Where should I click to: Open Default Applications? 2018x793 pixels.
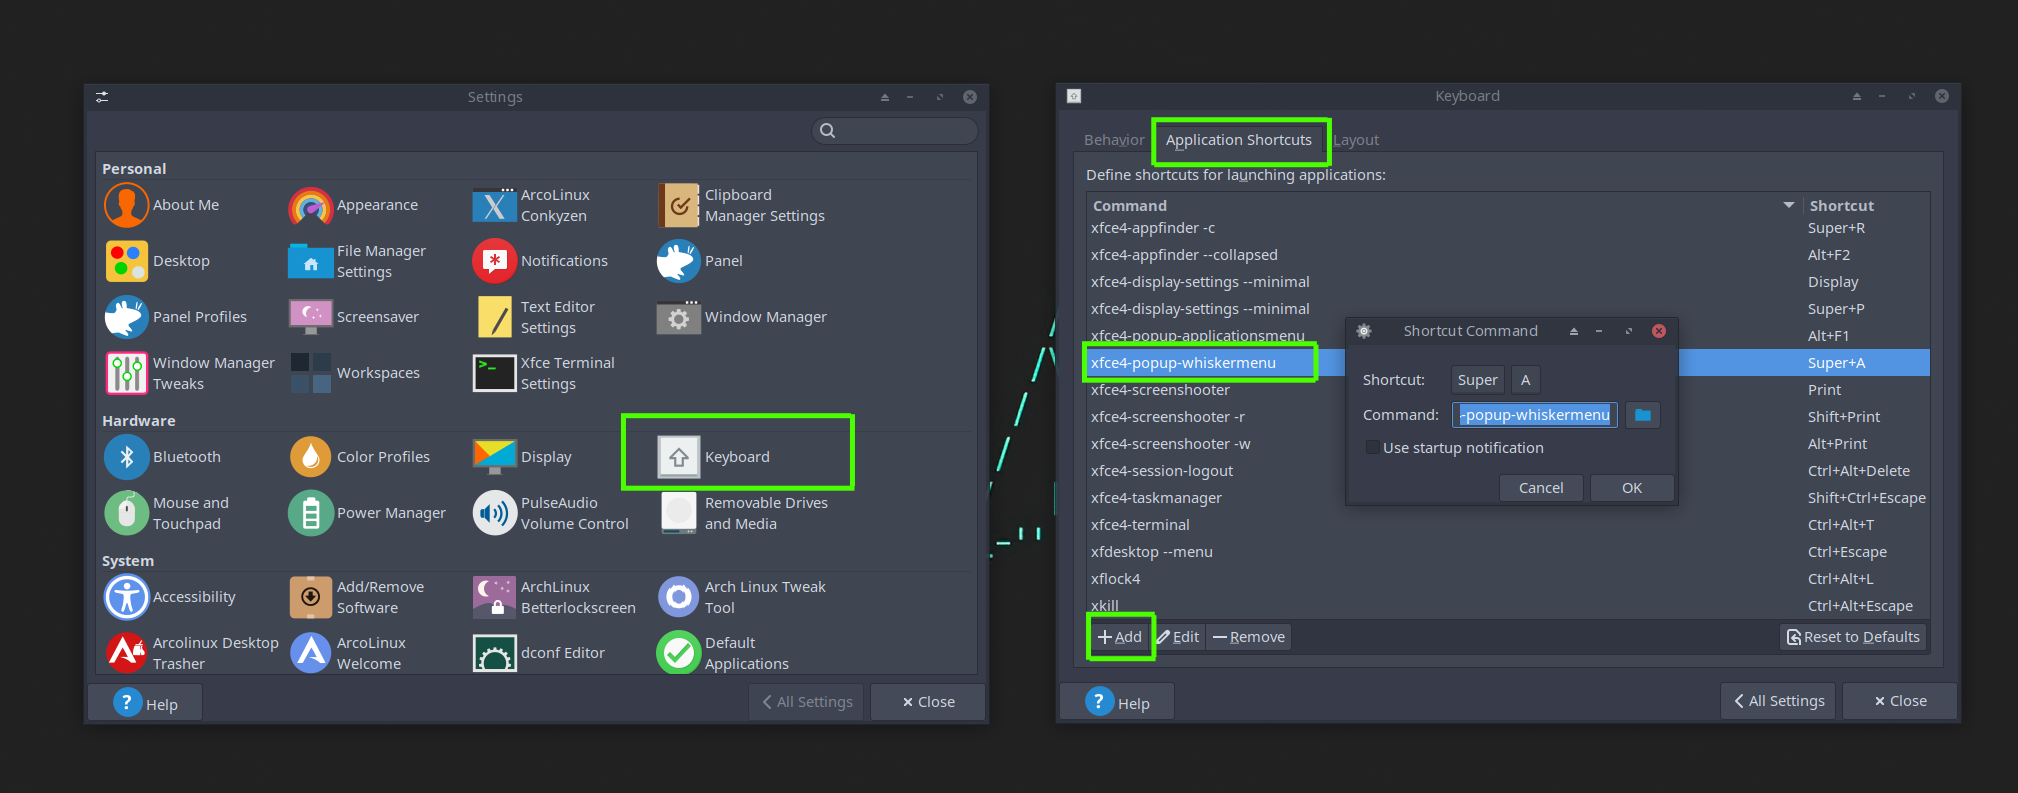723,653
